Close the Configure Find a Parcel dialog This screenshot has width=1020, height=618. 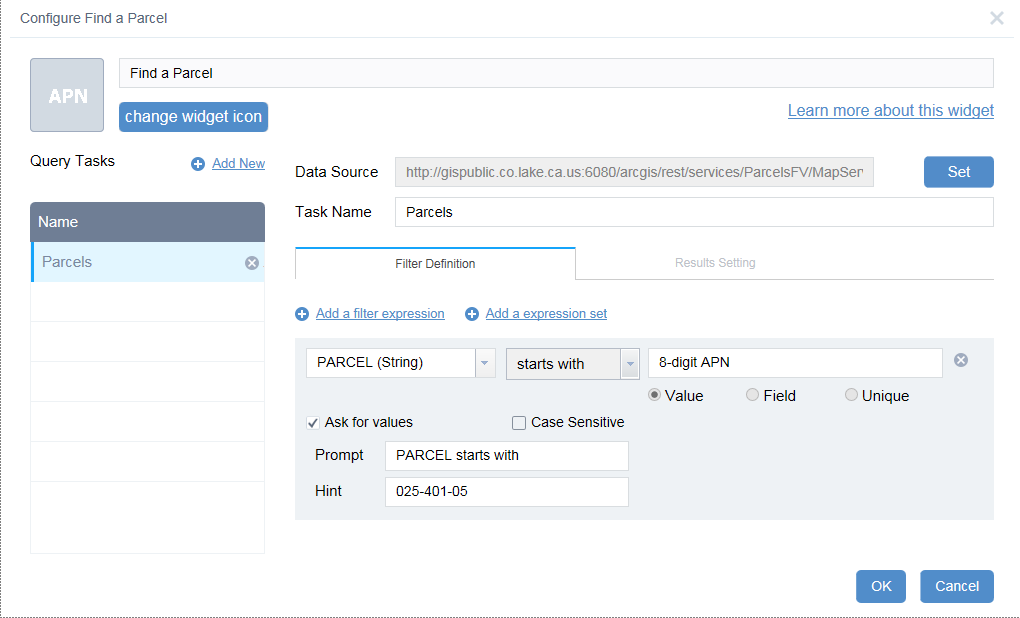tap(997, 18)
